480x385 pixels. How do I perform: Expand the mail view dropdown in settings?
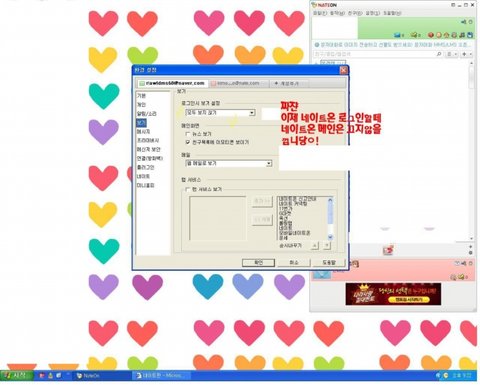[229, 163]
